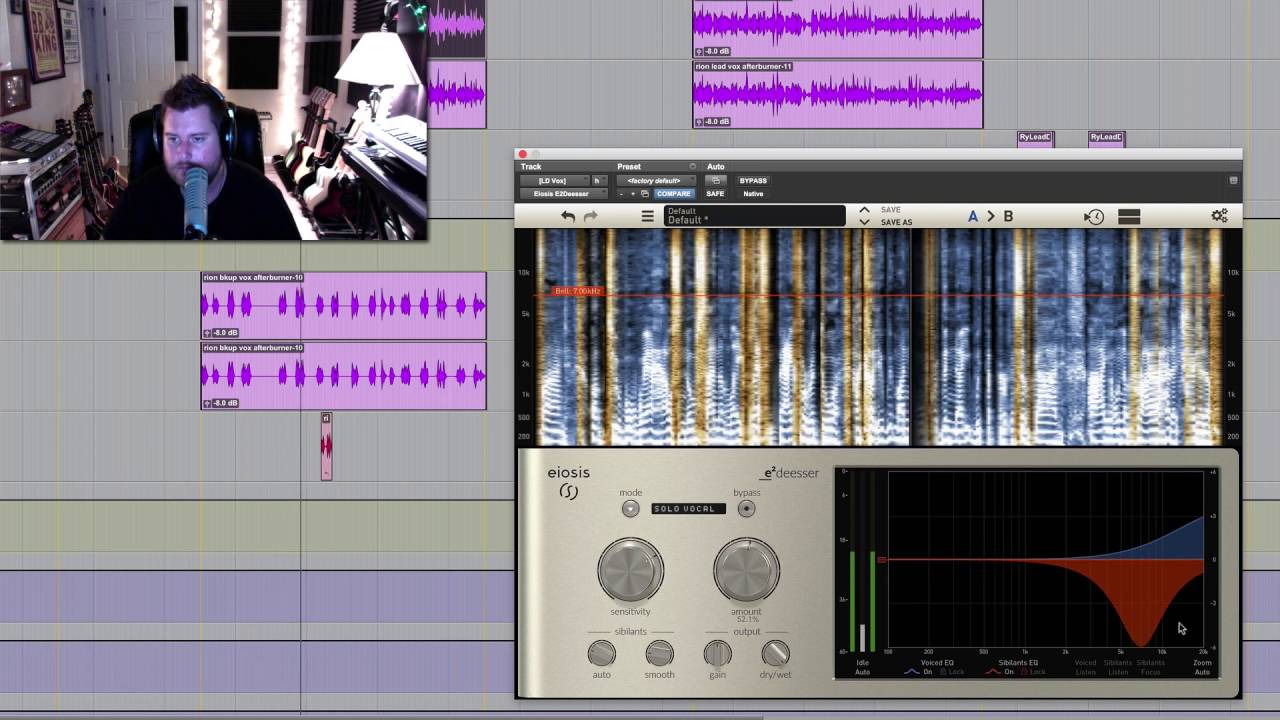Open the insert slot 'h' selector
This screenshot has width=1280, height=720.
tap(597, 181)
